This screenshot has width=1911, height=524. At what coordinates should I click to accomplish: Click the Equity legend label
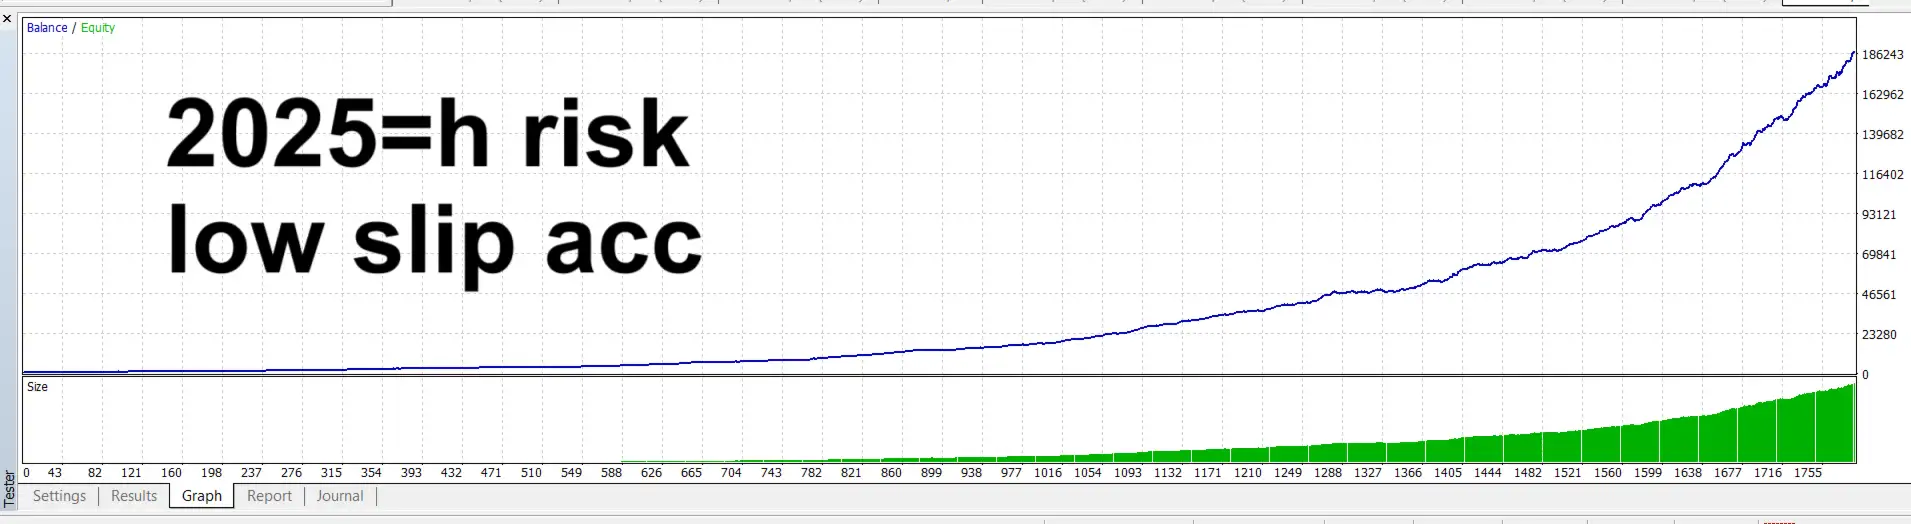pos(98,28)
